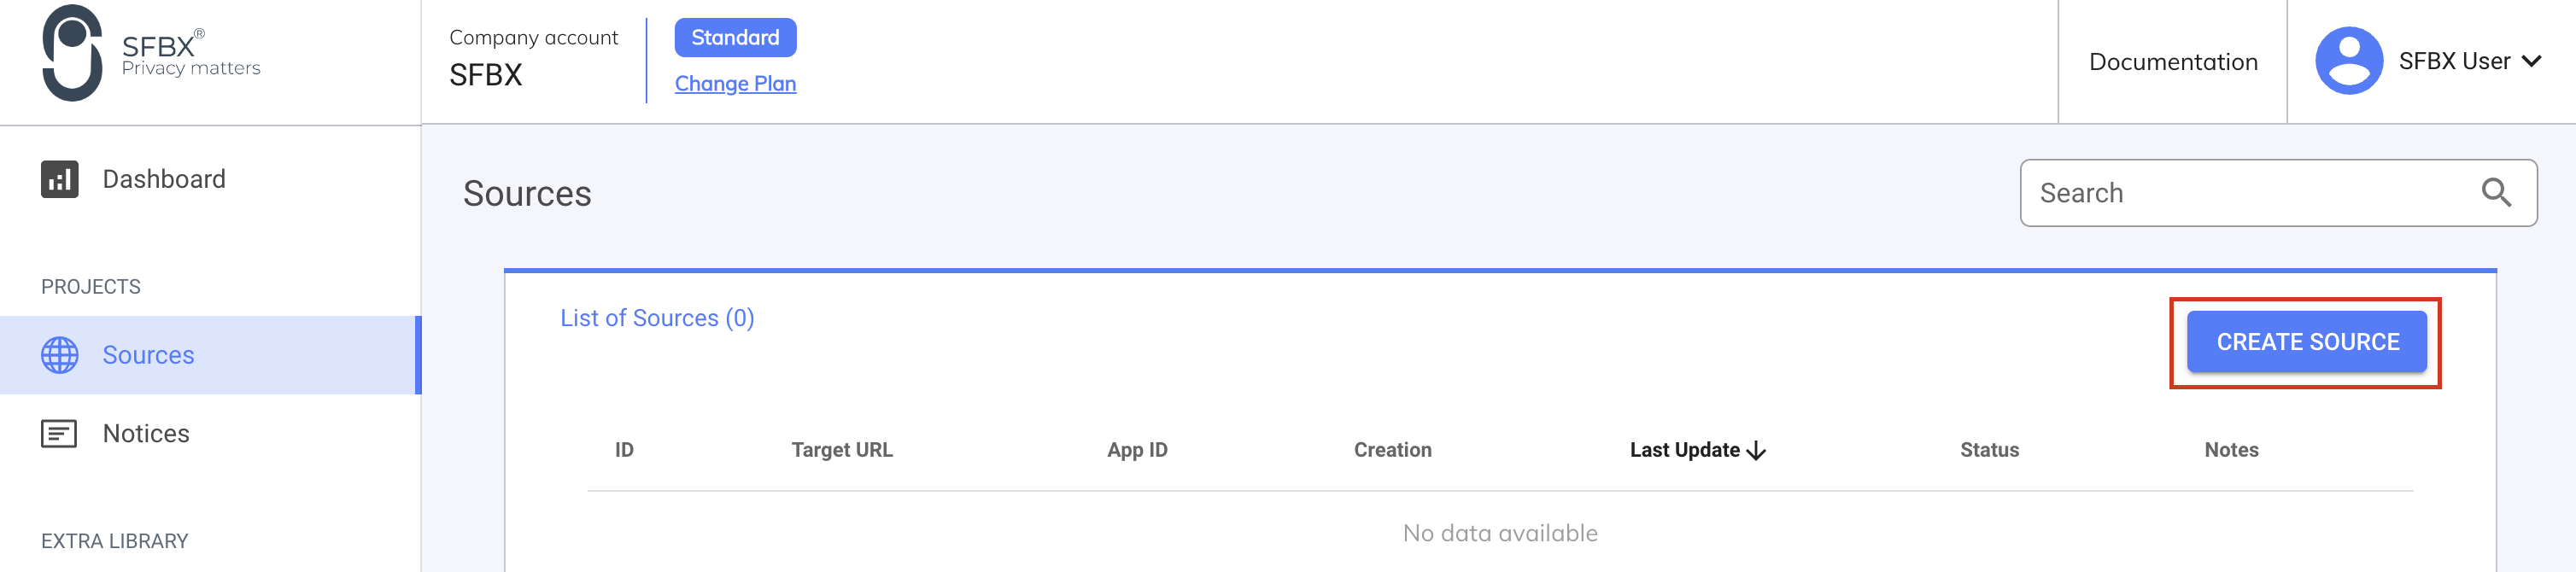2576x572 pixels.
Task: Click the CREATE SOURCE button
Action: pos(2306,341)
